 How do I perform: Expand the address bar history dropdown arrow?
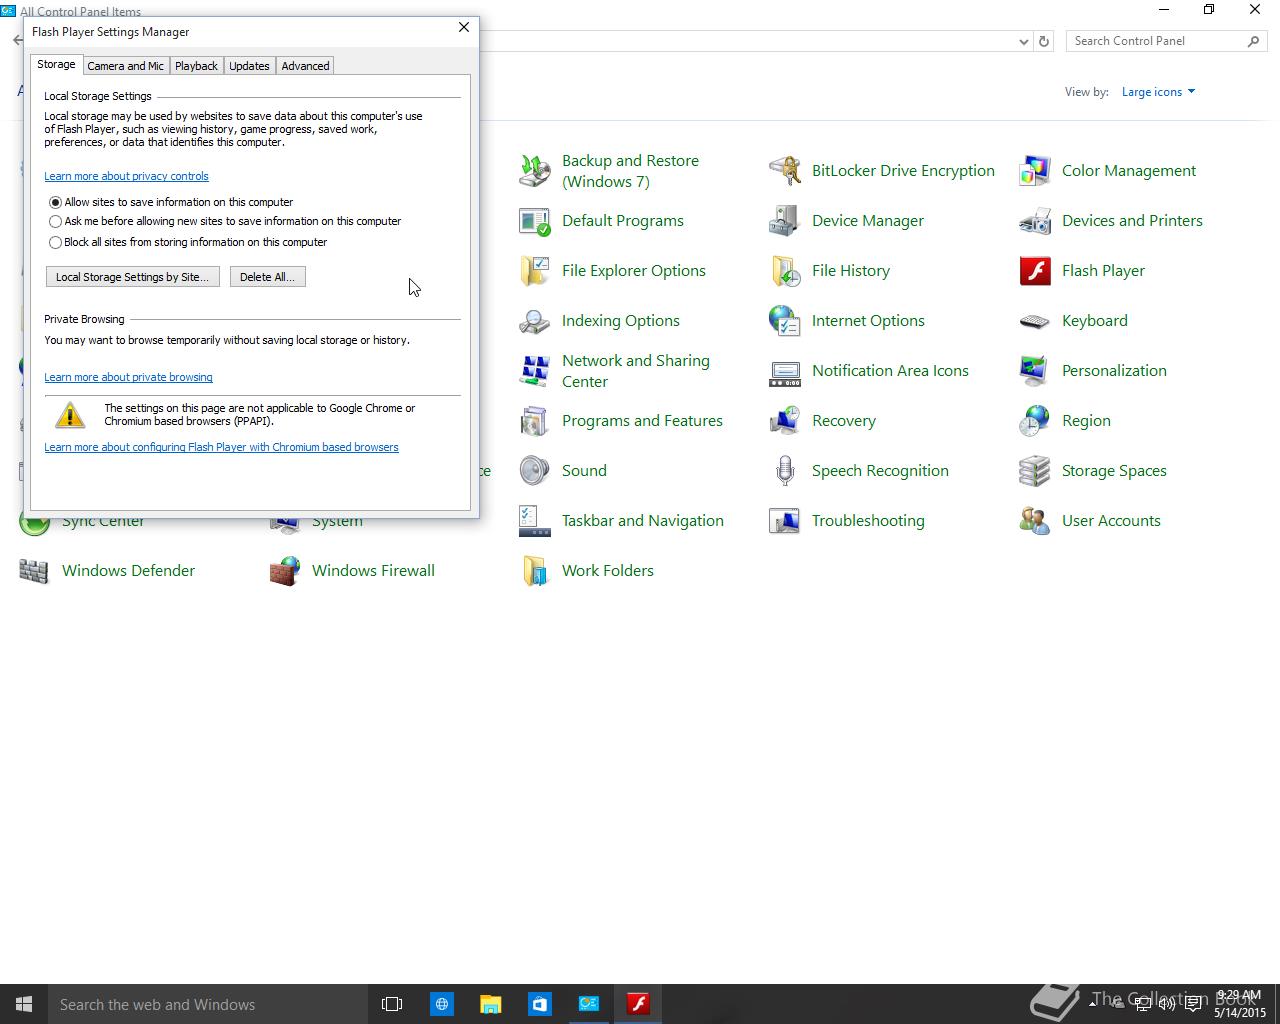1023,41
